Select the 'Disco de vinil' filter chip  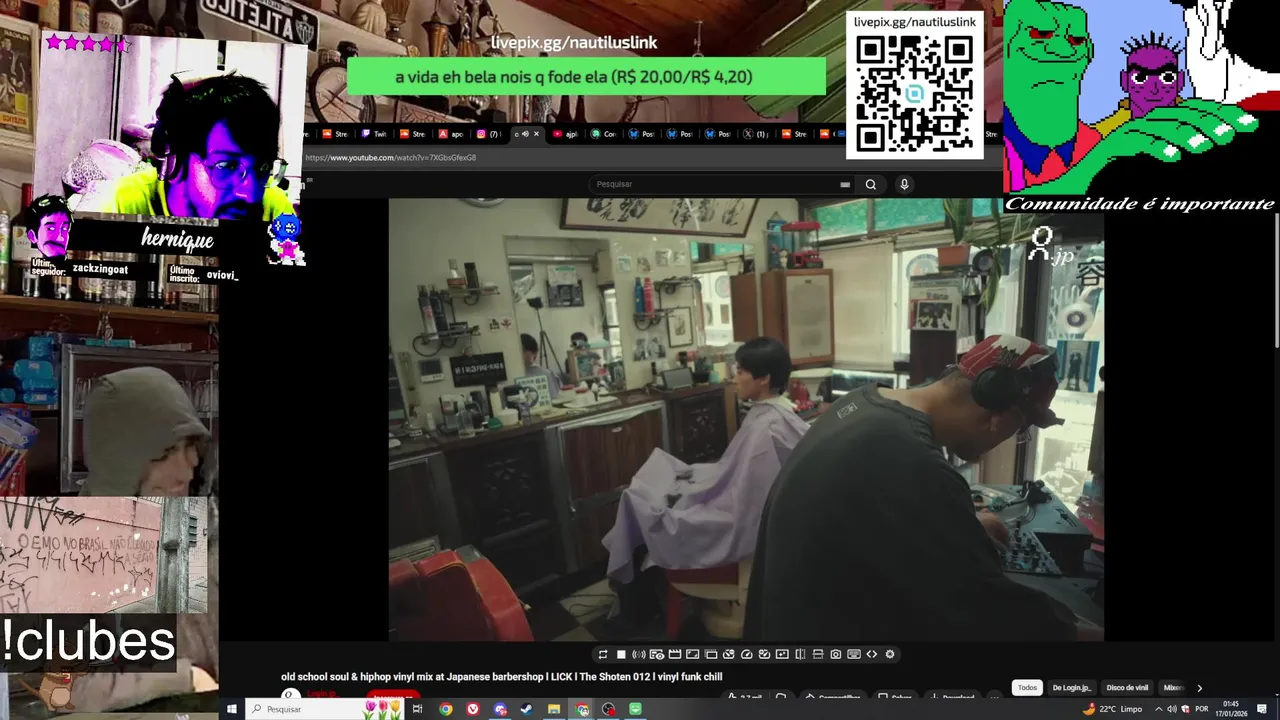[1128, 688]
